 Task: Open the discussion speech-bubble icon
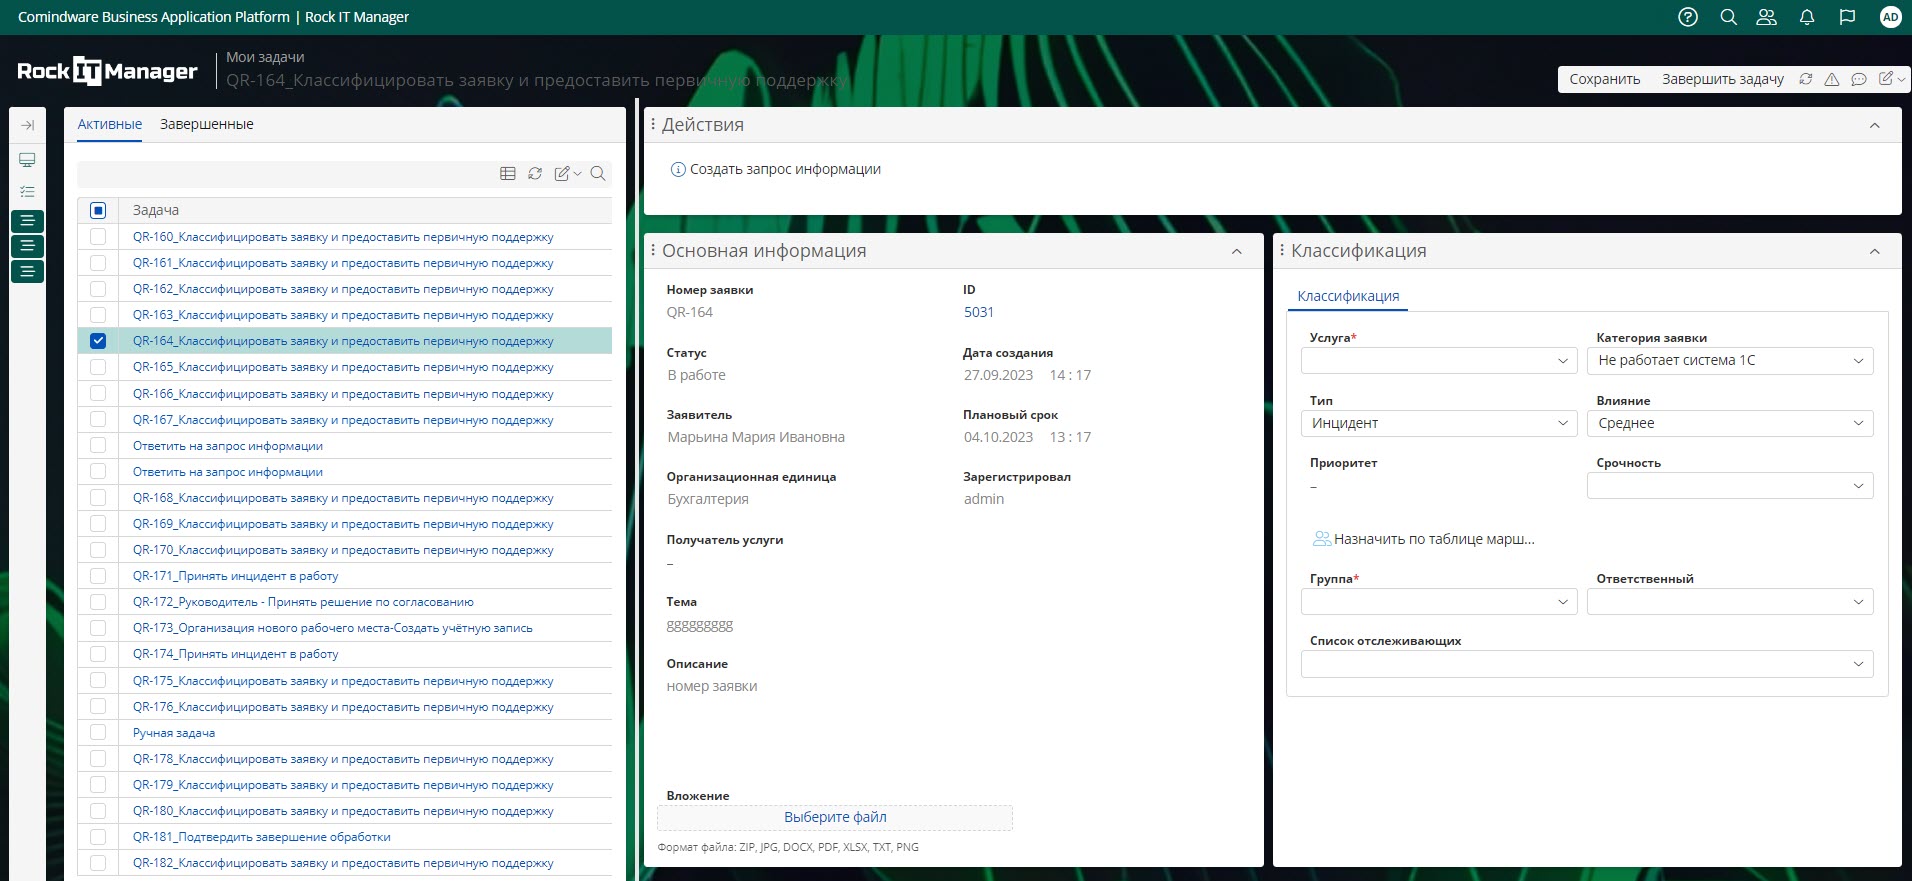pos(1859,79)
